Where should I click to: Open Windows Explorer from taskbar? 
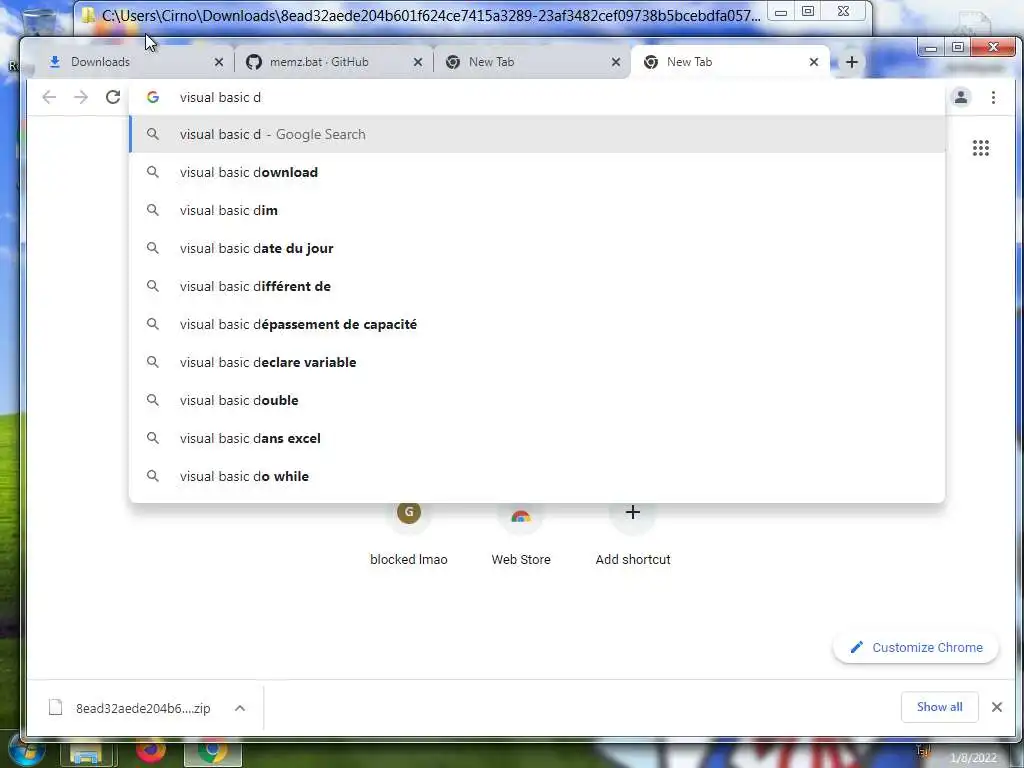86,754
